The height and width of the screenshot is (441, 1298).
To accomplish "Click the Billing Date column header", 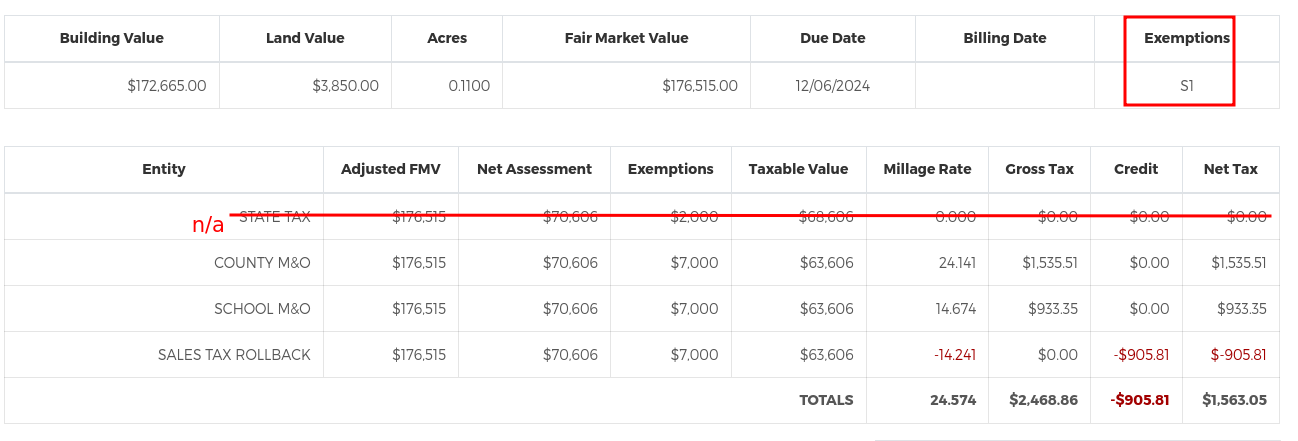I will 1005,38.
